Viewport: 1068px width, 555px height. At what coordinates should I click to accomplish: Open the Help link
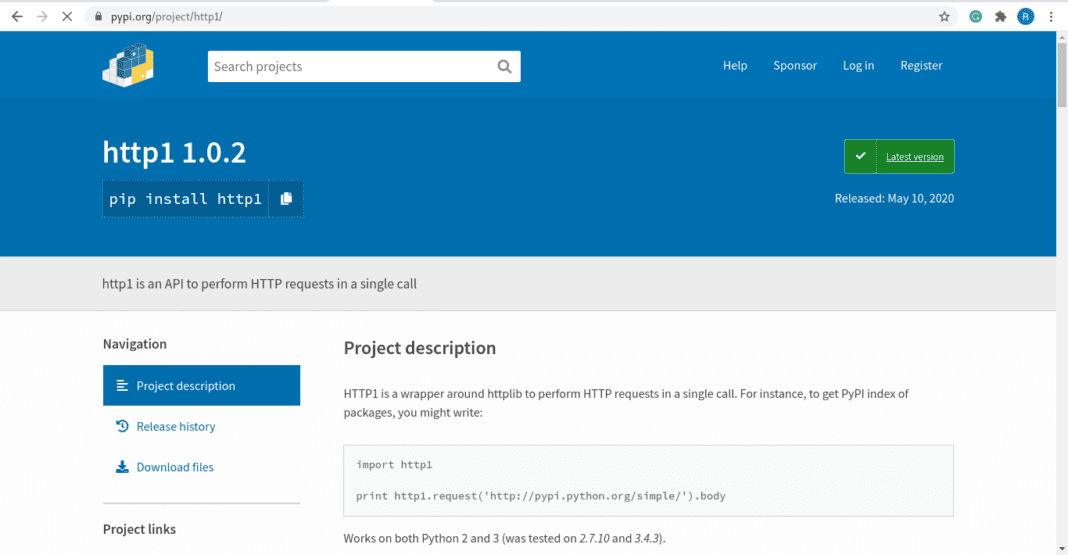(735, 66)
